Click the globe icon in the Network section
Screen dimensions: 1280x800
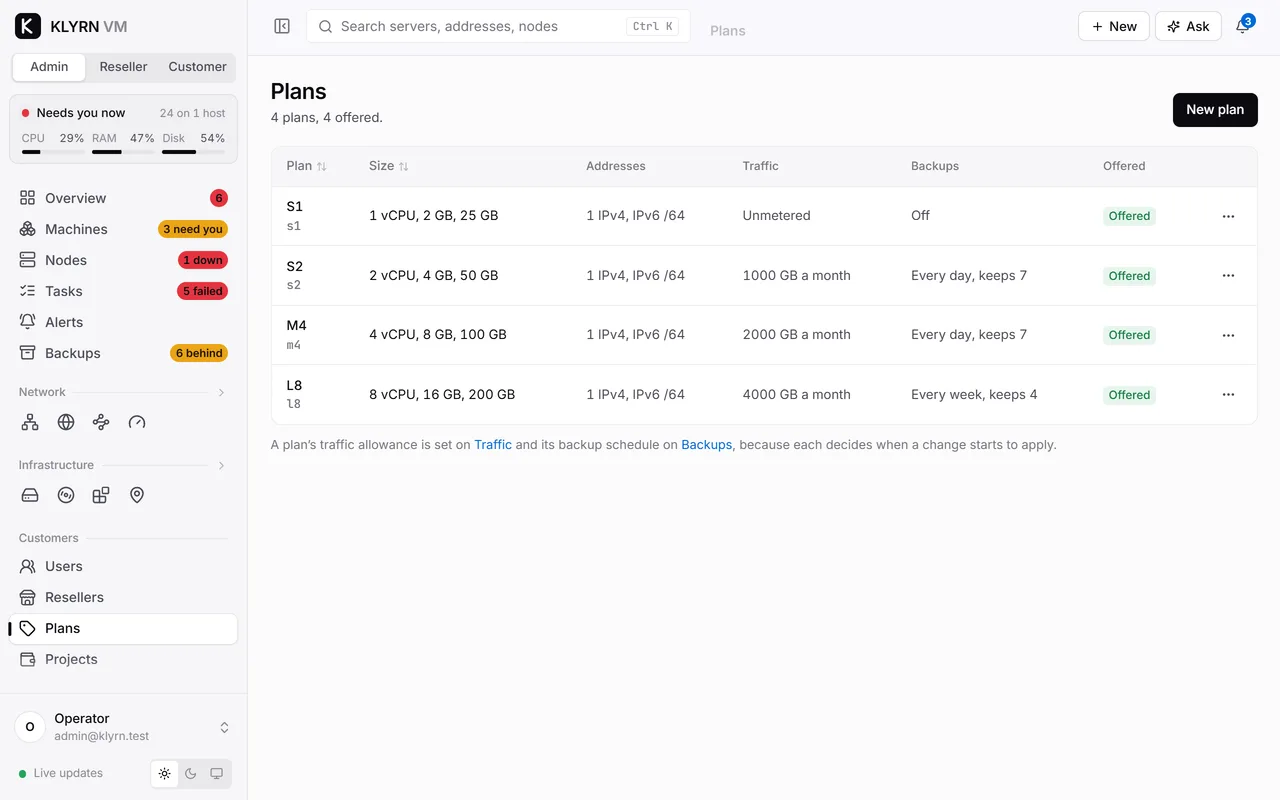(x=66, y=422)
